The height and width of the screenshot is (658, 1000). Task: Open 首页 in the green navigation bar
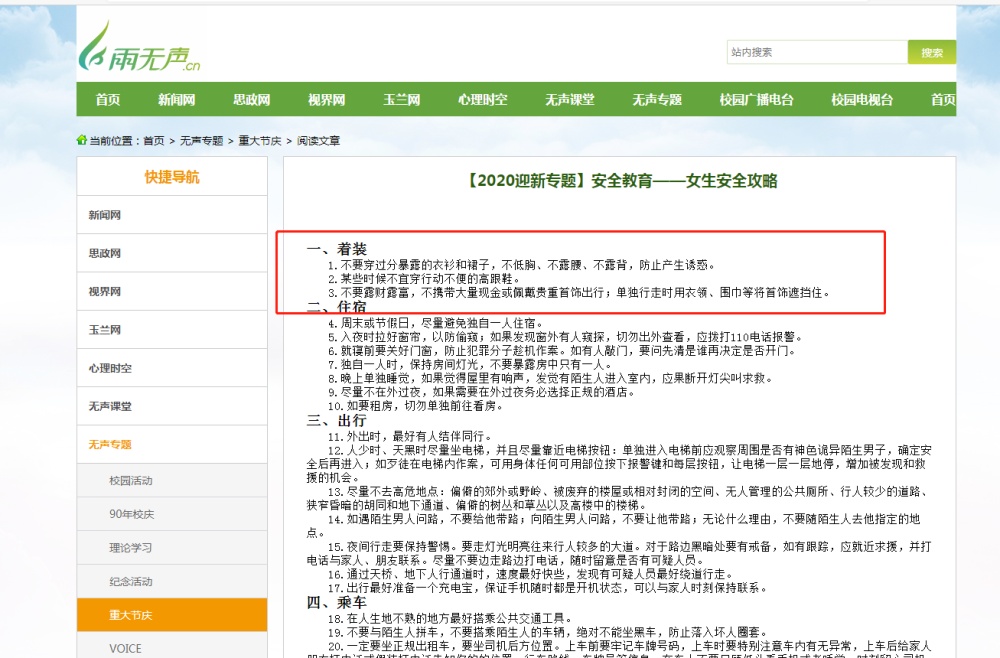coord(108,100)
